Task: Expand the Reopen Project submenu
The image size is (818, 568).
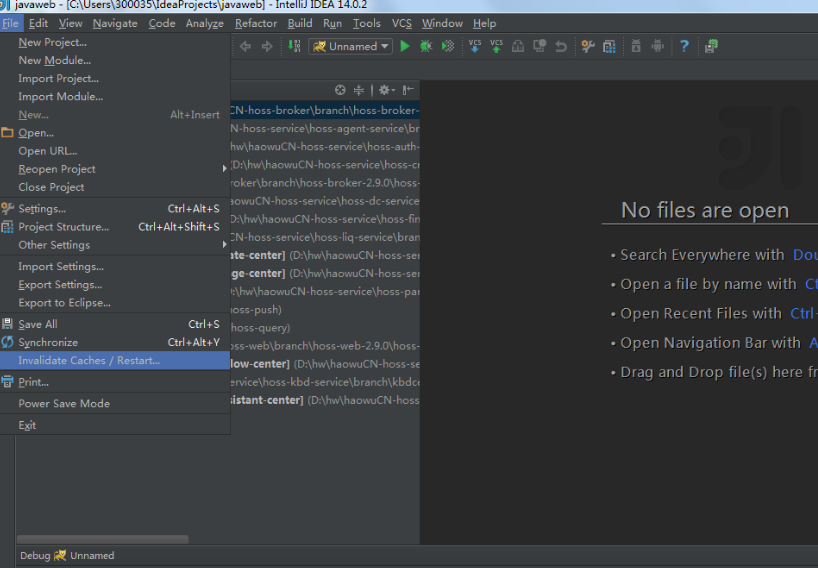Action: [115, 169]
